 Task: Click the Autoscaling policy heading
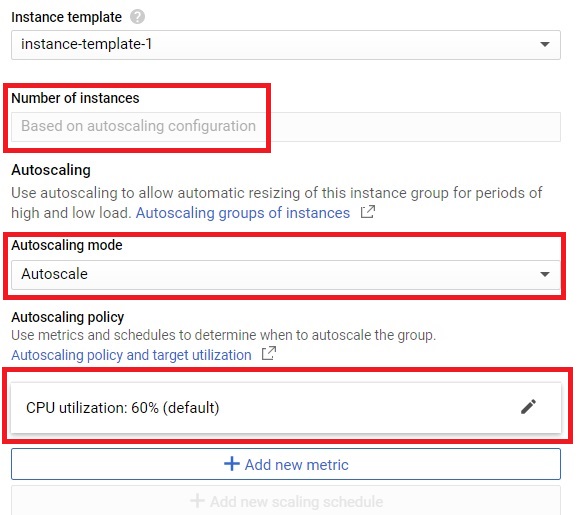[68, 317]
